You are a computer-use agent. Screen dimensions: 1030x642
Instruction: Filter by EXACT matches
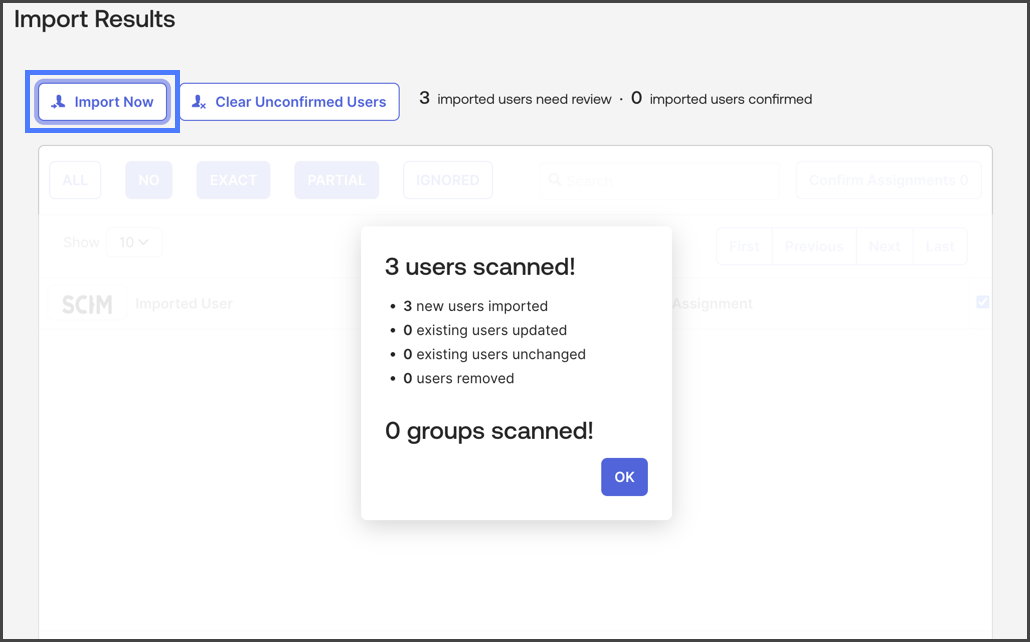pos(233,180)
